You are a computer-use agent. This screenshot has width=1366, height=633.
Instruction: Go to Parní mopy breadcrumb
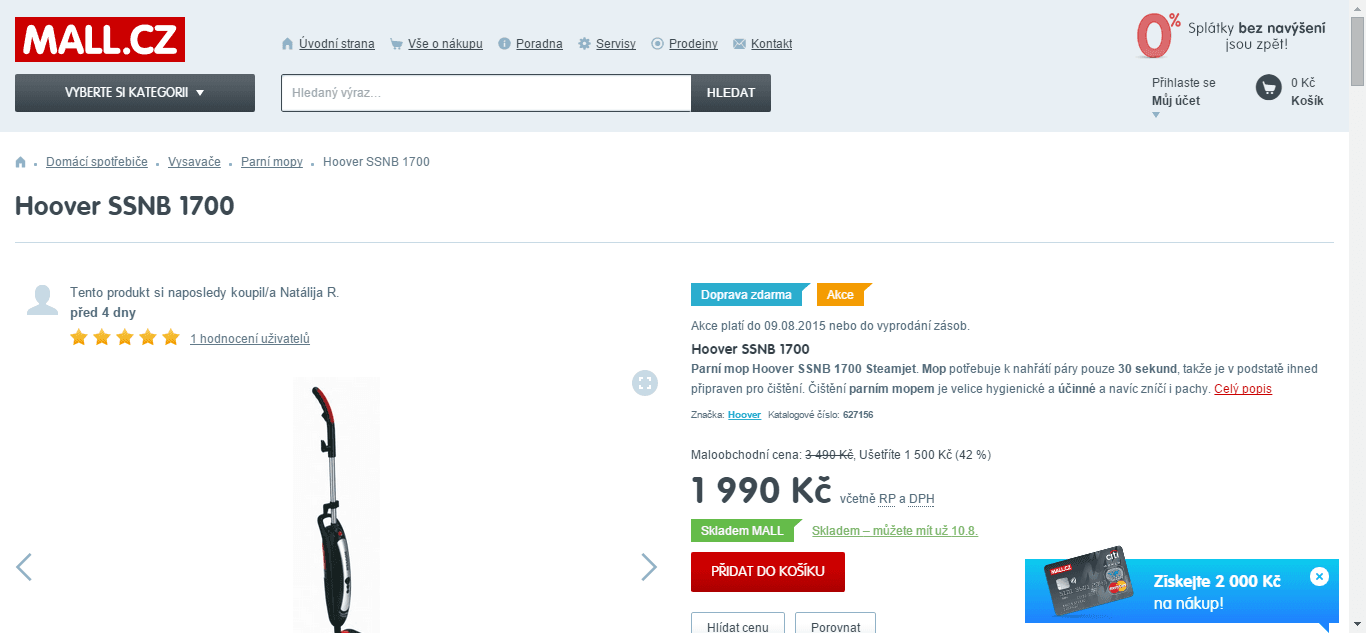(272, 162)
